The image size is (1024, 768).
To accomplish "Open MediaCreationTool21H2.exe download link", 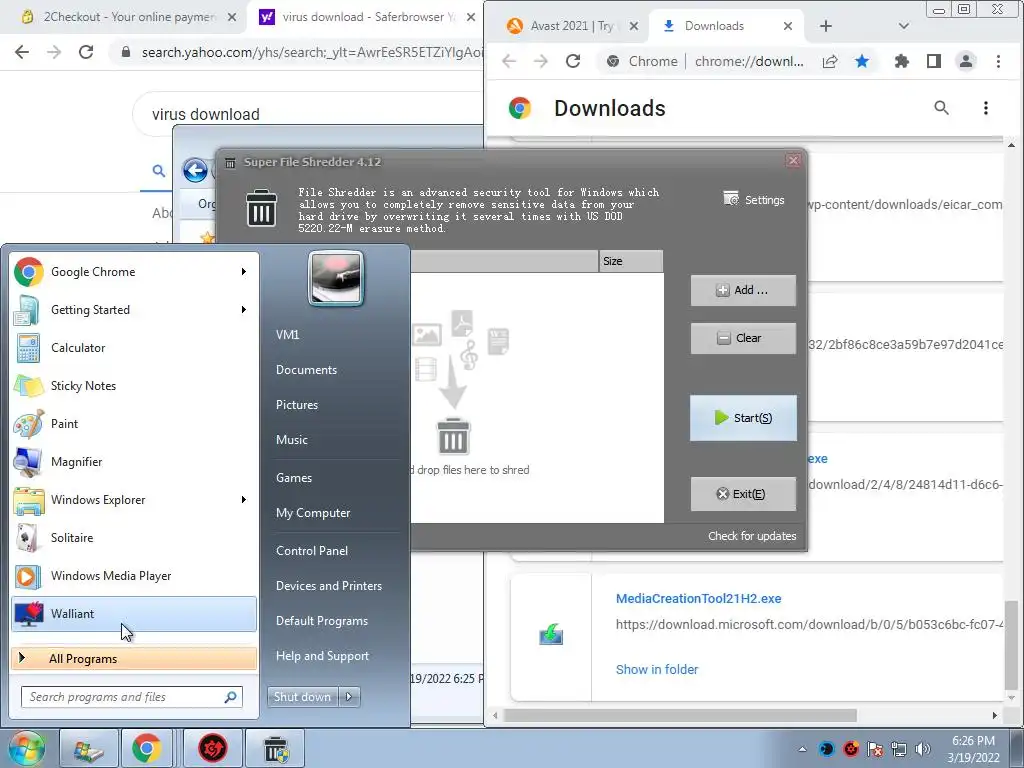I will click(x=698, y=598).
